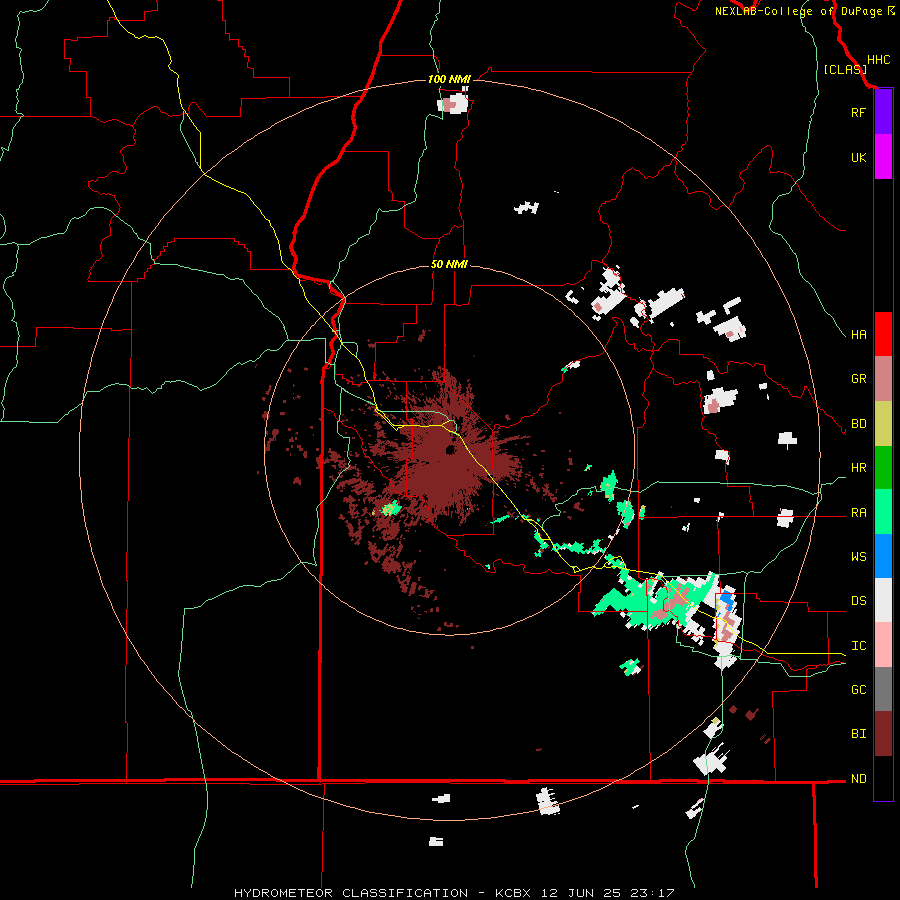Screen dimensions: 900x900
Task: Select the BD yellow legend swatch
Action: (883, 424)
